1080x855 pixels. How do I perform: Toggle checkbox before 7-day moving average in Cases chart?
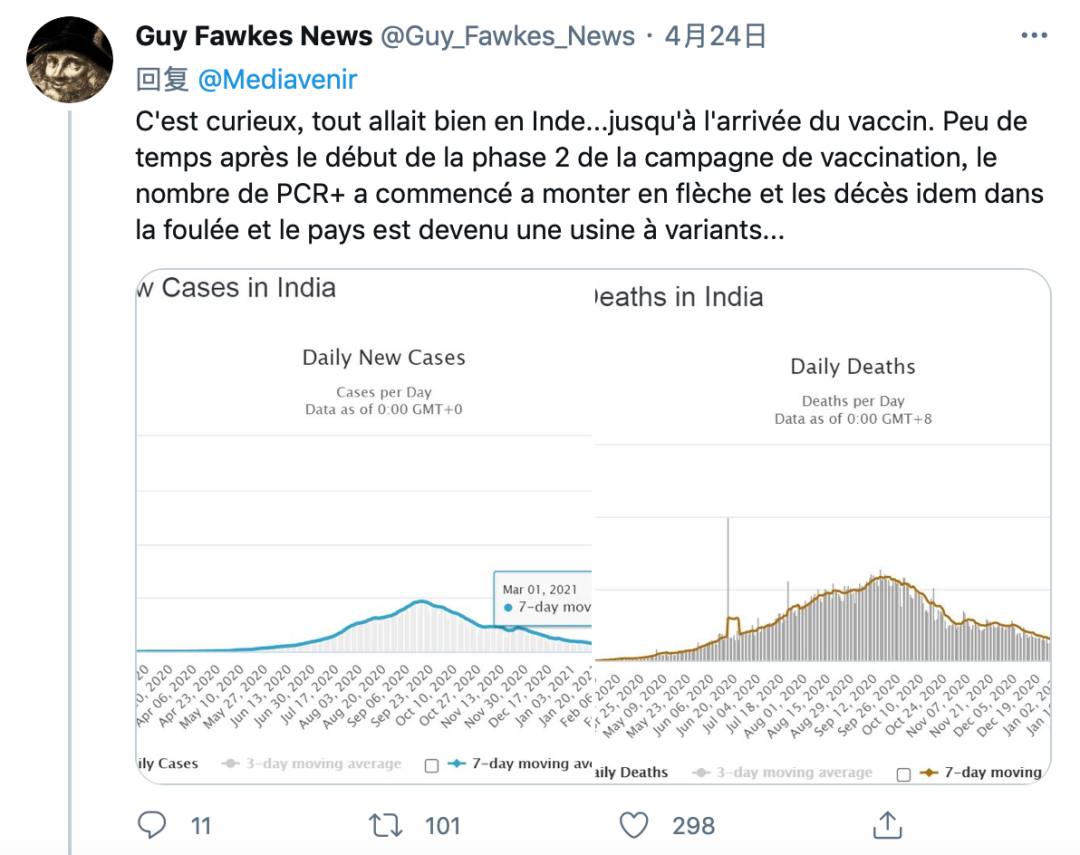432,766
